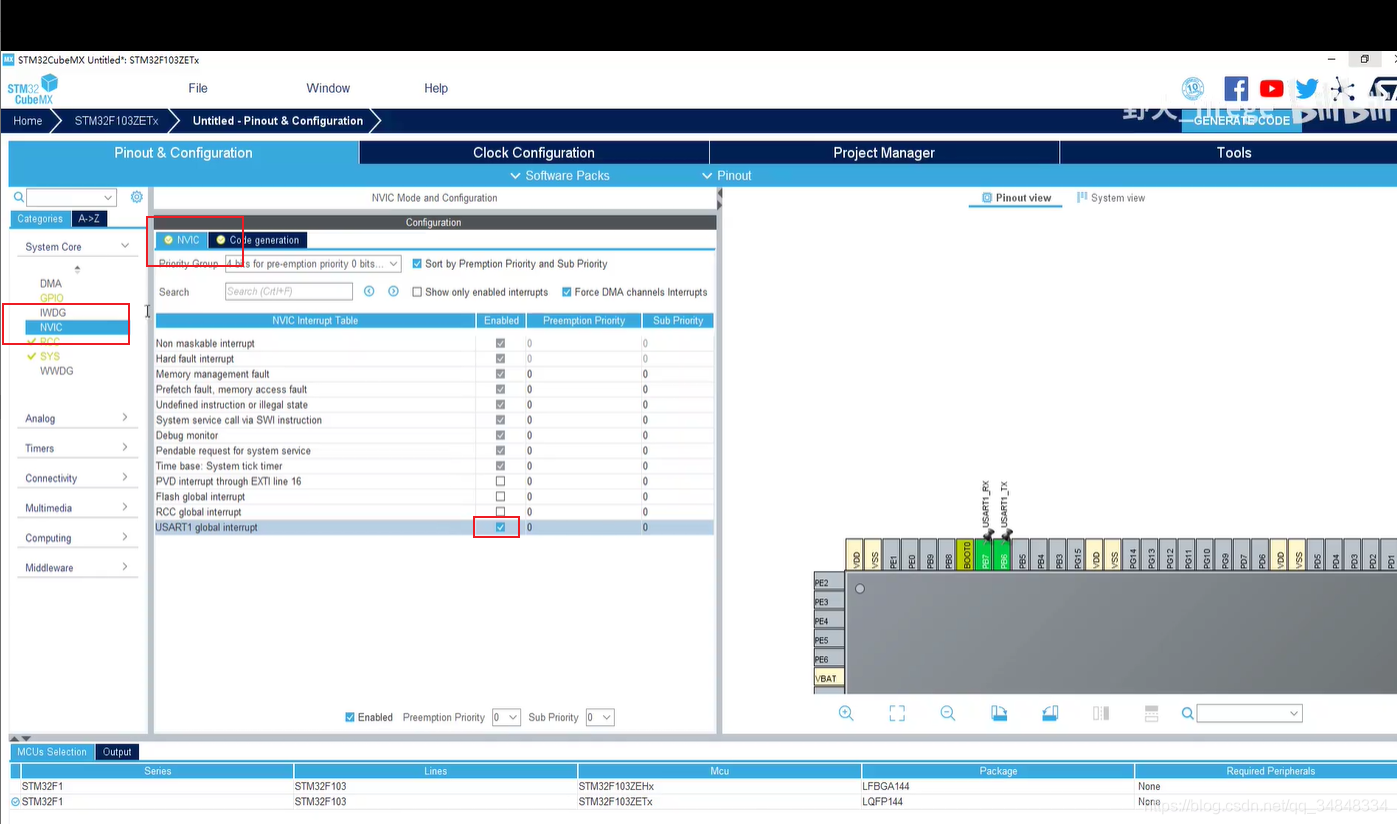Go to Home breadcrumb

point(27,120)
